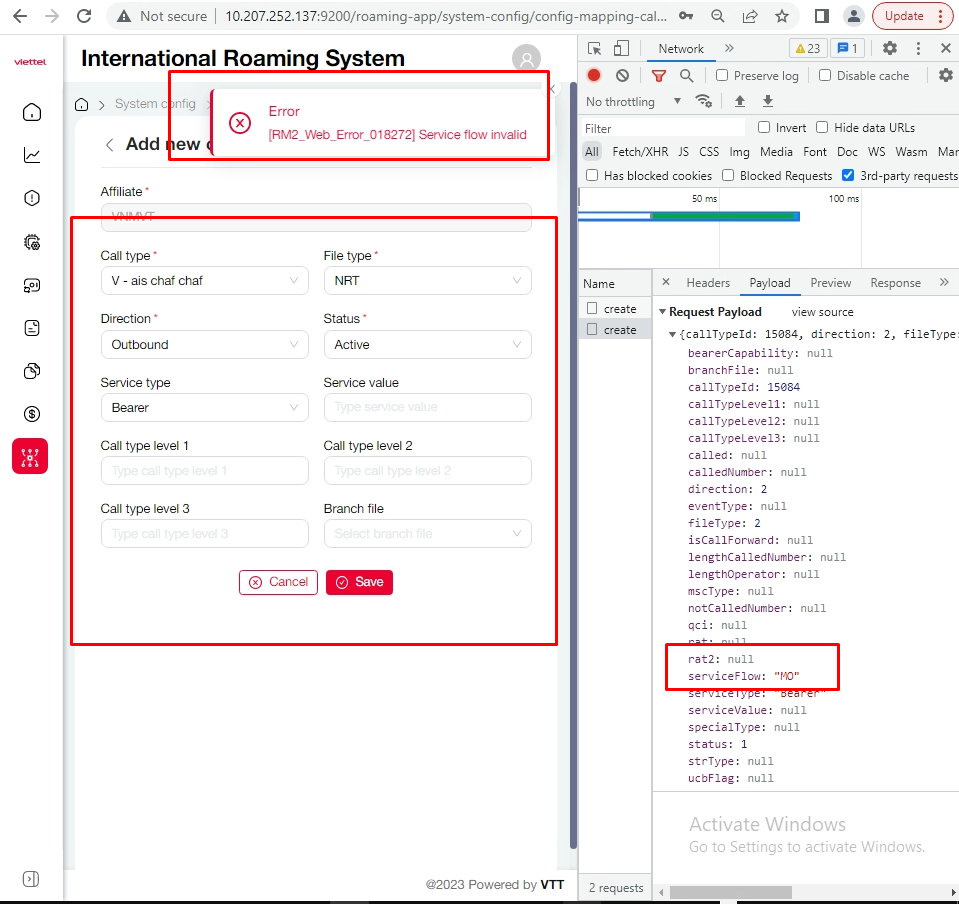Click the dollar sign sidebar icon

32,414
